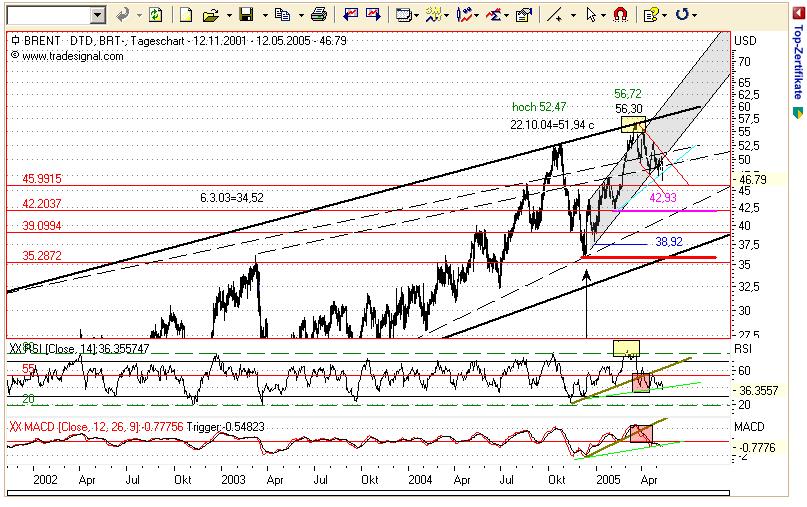Click the 6.3.03=34,52 annotation
The width and height of the screenshot is (807, 507).
[x=232, y=197]
